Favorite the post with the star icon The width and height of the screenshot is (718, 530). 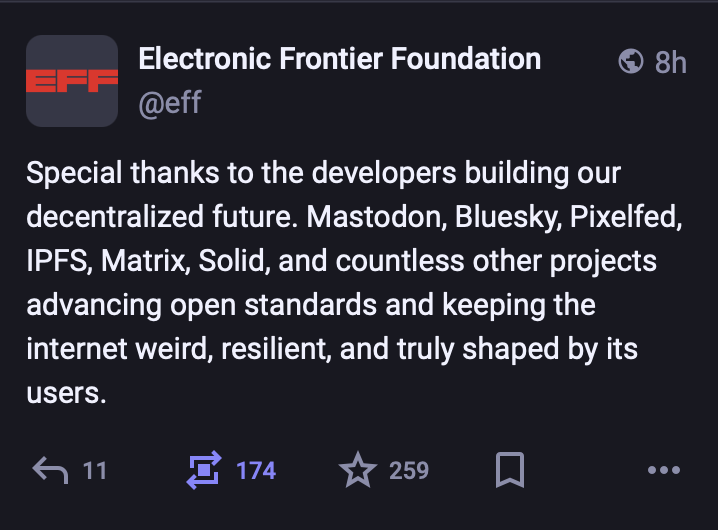pos(357,469)
